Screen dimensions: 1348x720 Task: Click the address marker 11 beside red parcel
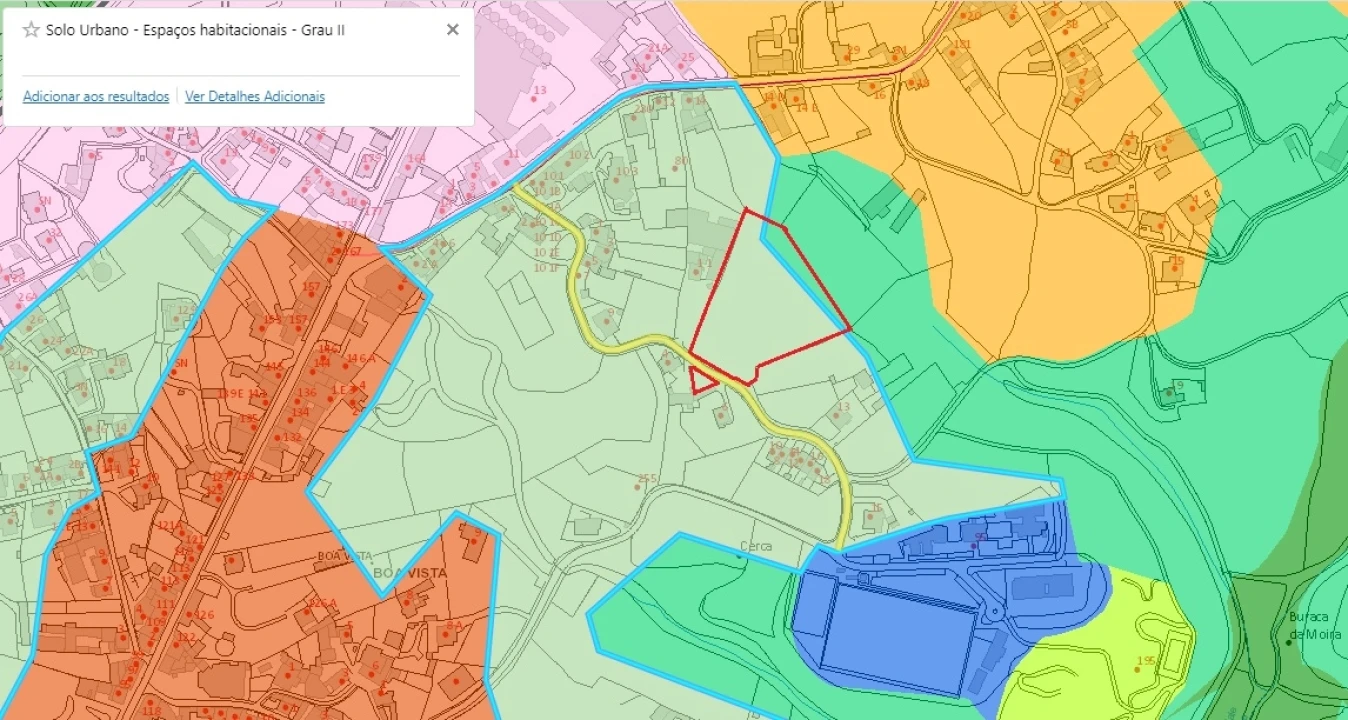tap(704, 264)
